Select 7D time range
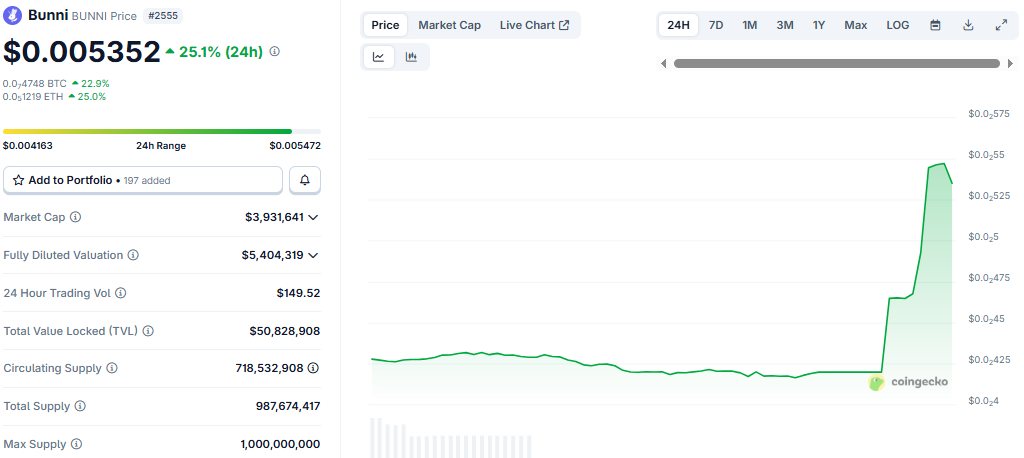Image resolution: width=1024 pixels, height=458 pixels. click(x=716, y=25)
